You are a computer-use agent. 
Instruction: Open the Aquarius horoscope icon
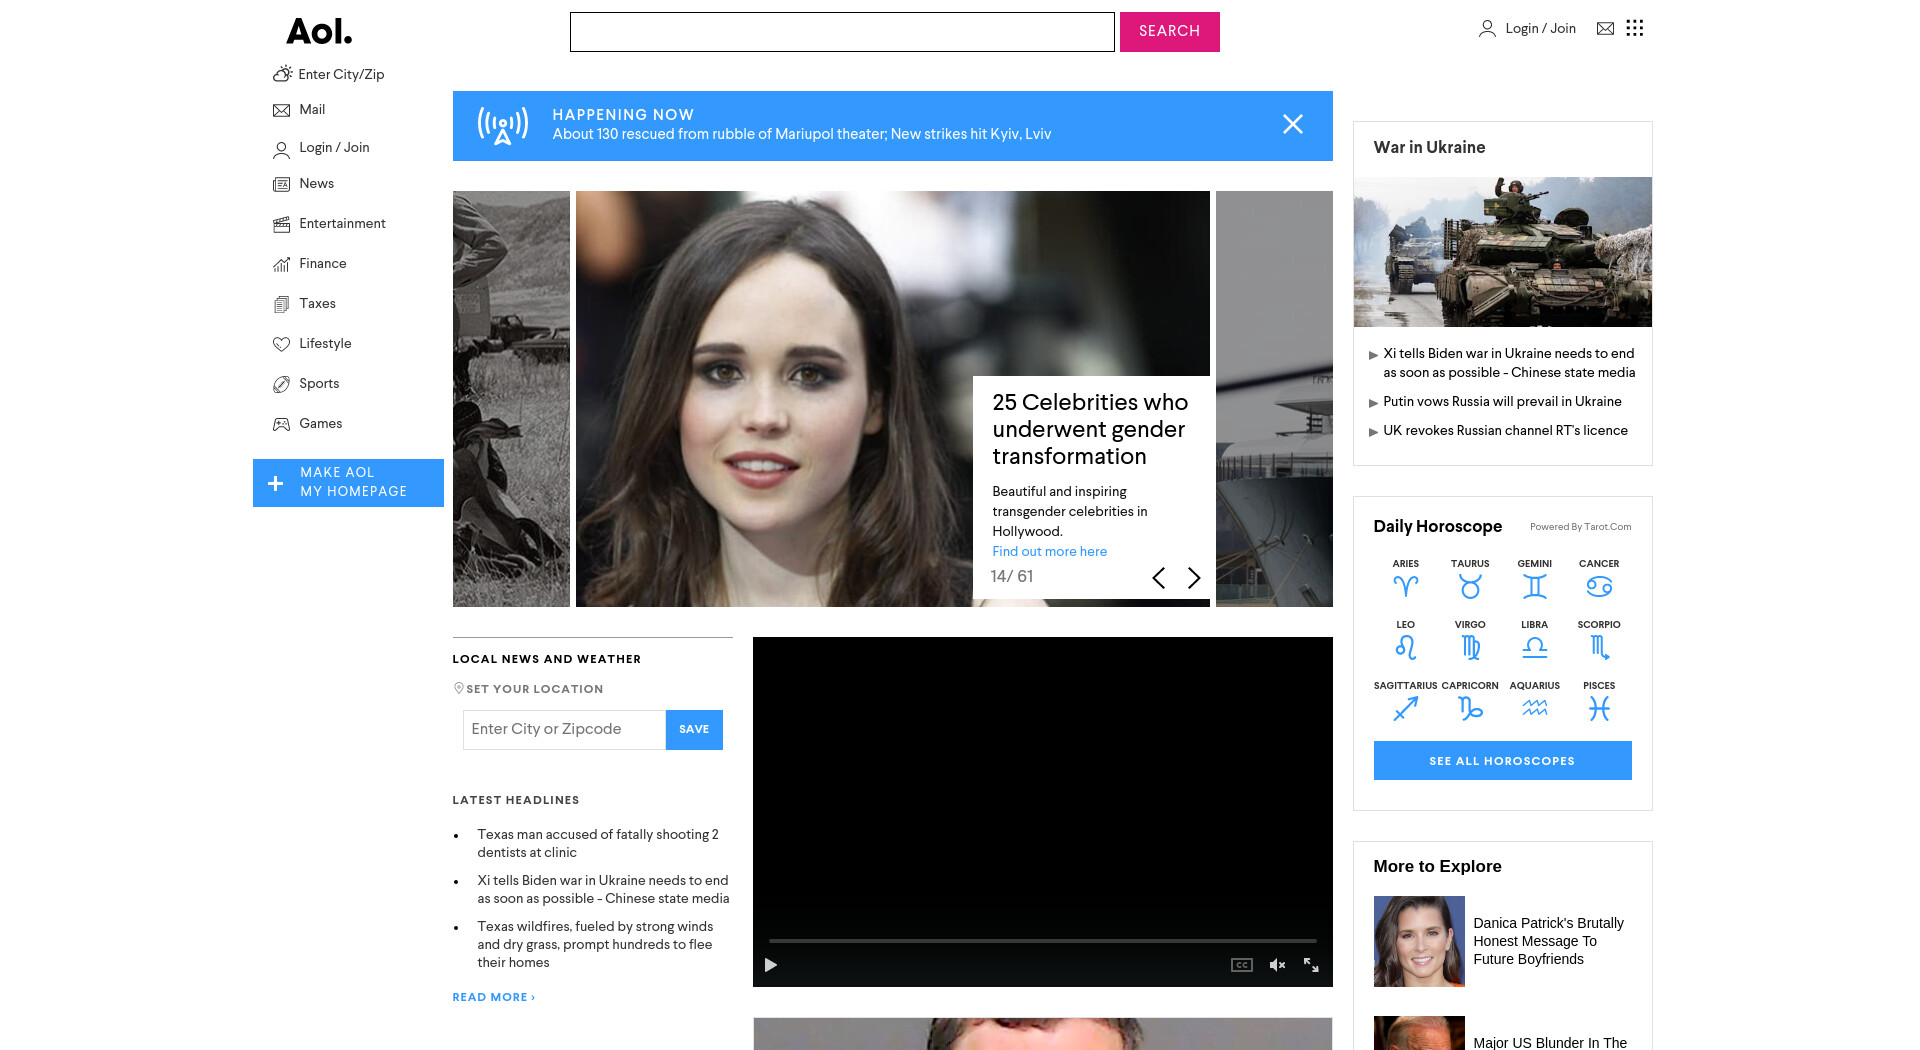pyautogui.click(x=1535, y=709)
